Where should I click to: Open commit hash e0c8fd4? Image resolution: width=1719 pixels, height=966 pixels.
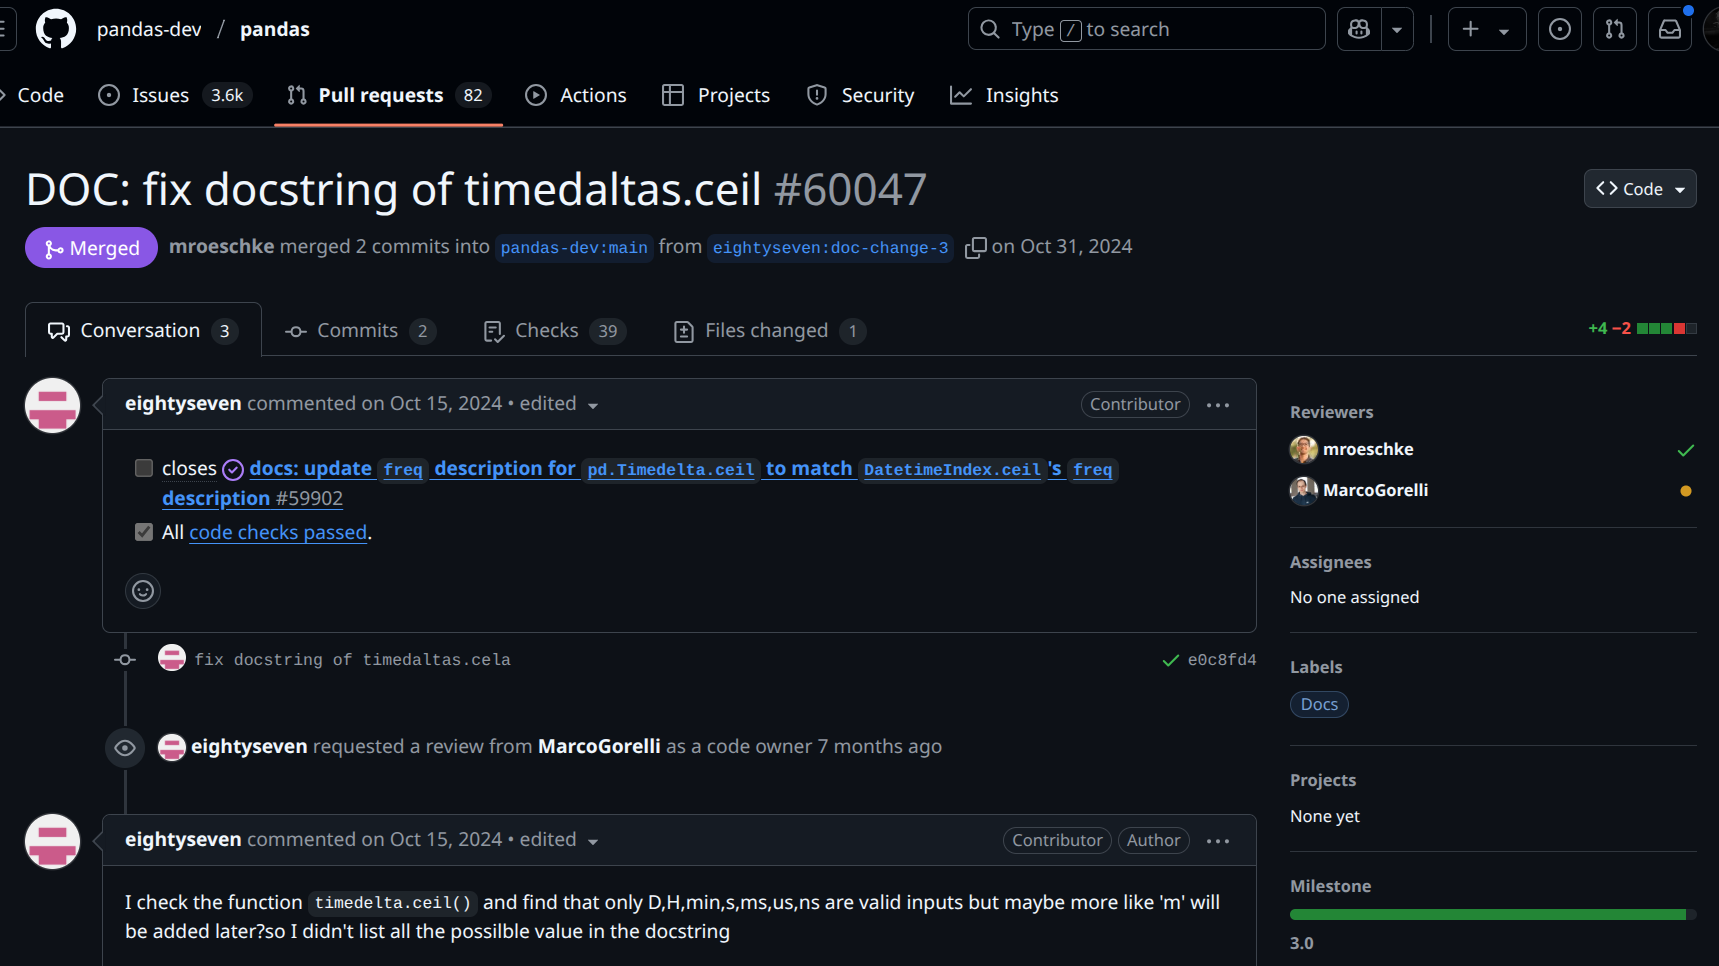(1222, 660)
